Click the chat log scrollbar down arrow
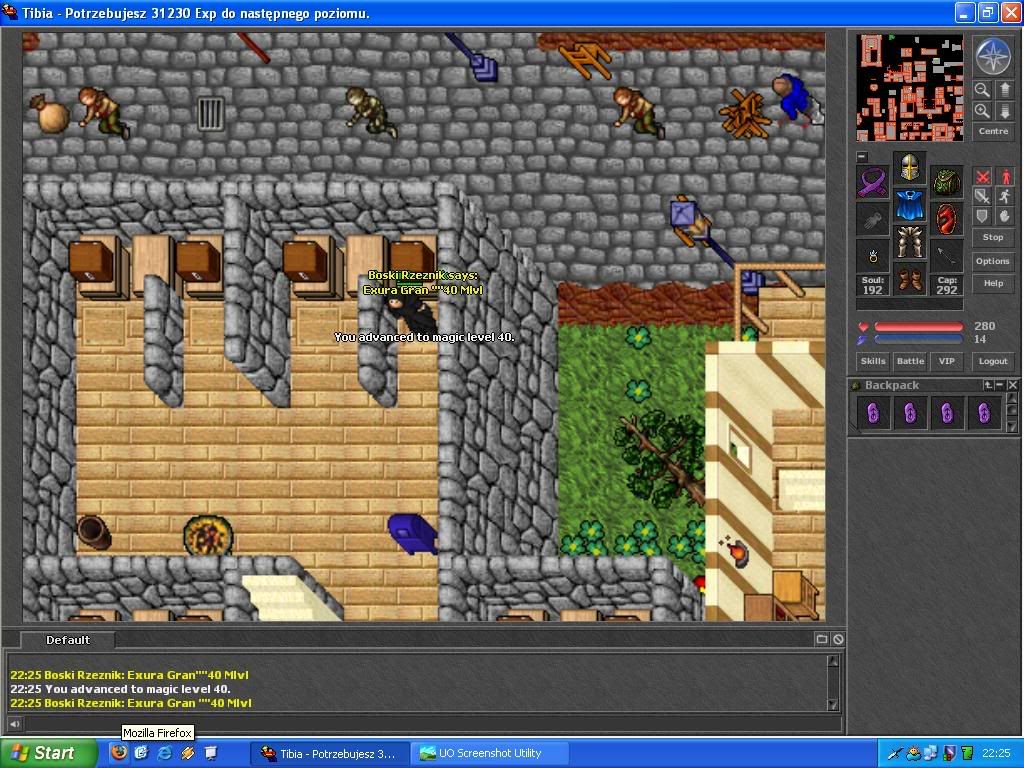 pos(833,704)
